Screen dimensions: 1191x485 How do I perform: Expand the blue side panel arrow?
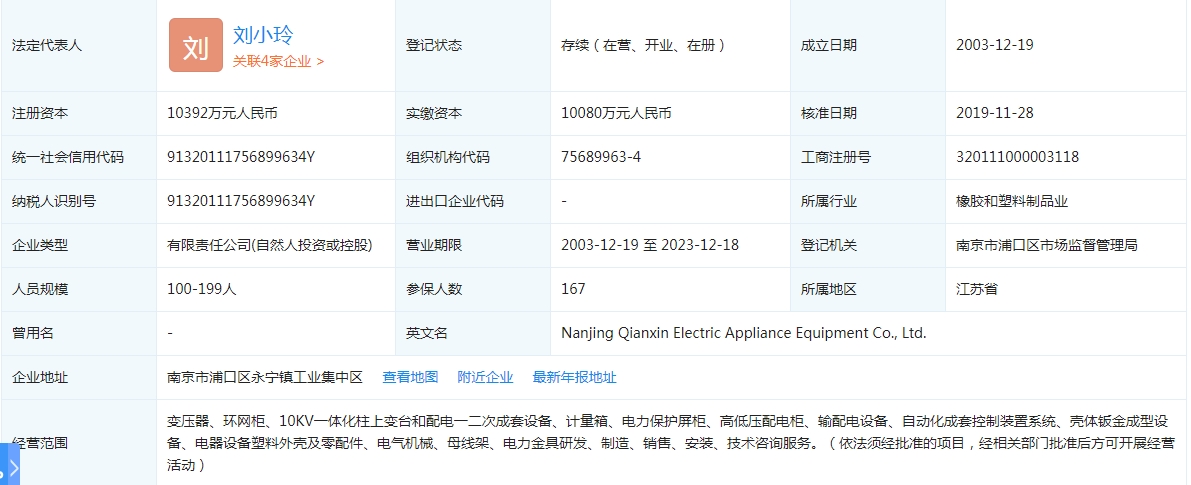point(10,467)
